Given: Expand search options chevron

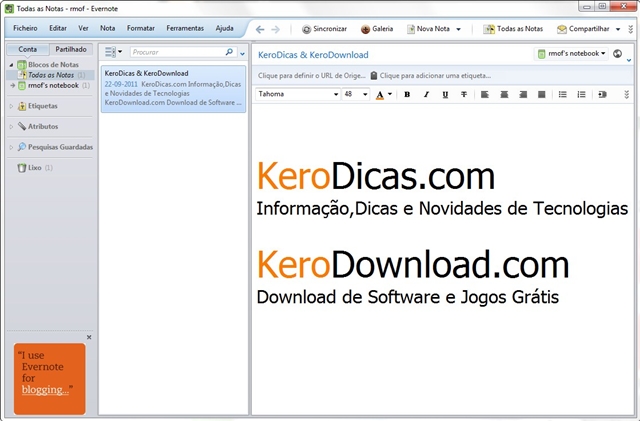Looking at the screenshot, I should pos(242,53).
